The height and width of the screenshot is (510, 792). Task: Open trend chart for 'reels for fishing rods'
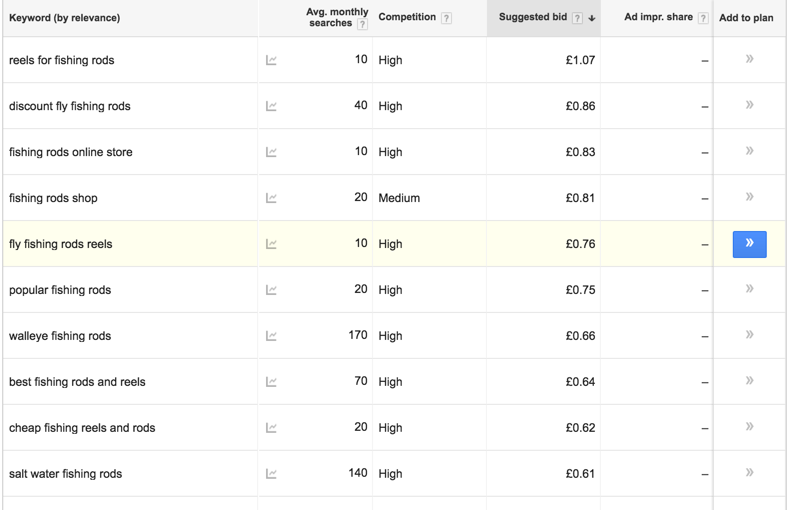pyautogui.click(x=271, y=61)
